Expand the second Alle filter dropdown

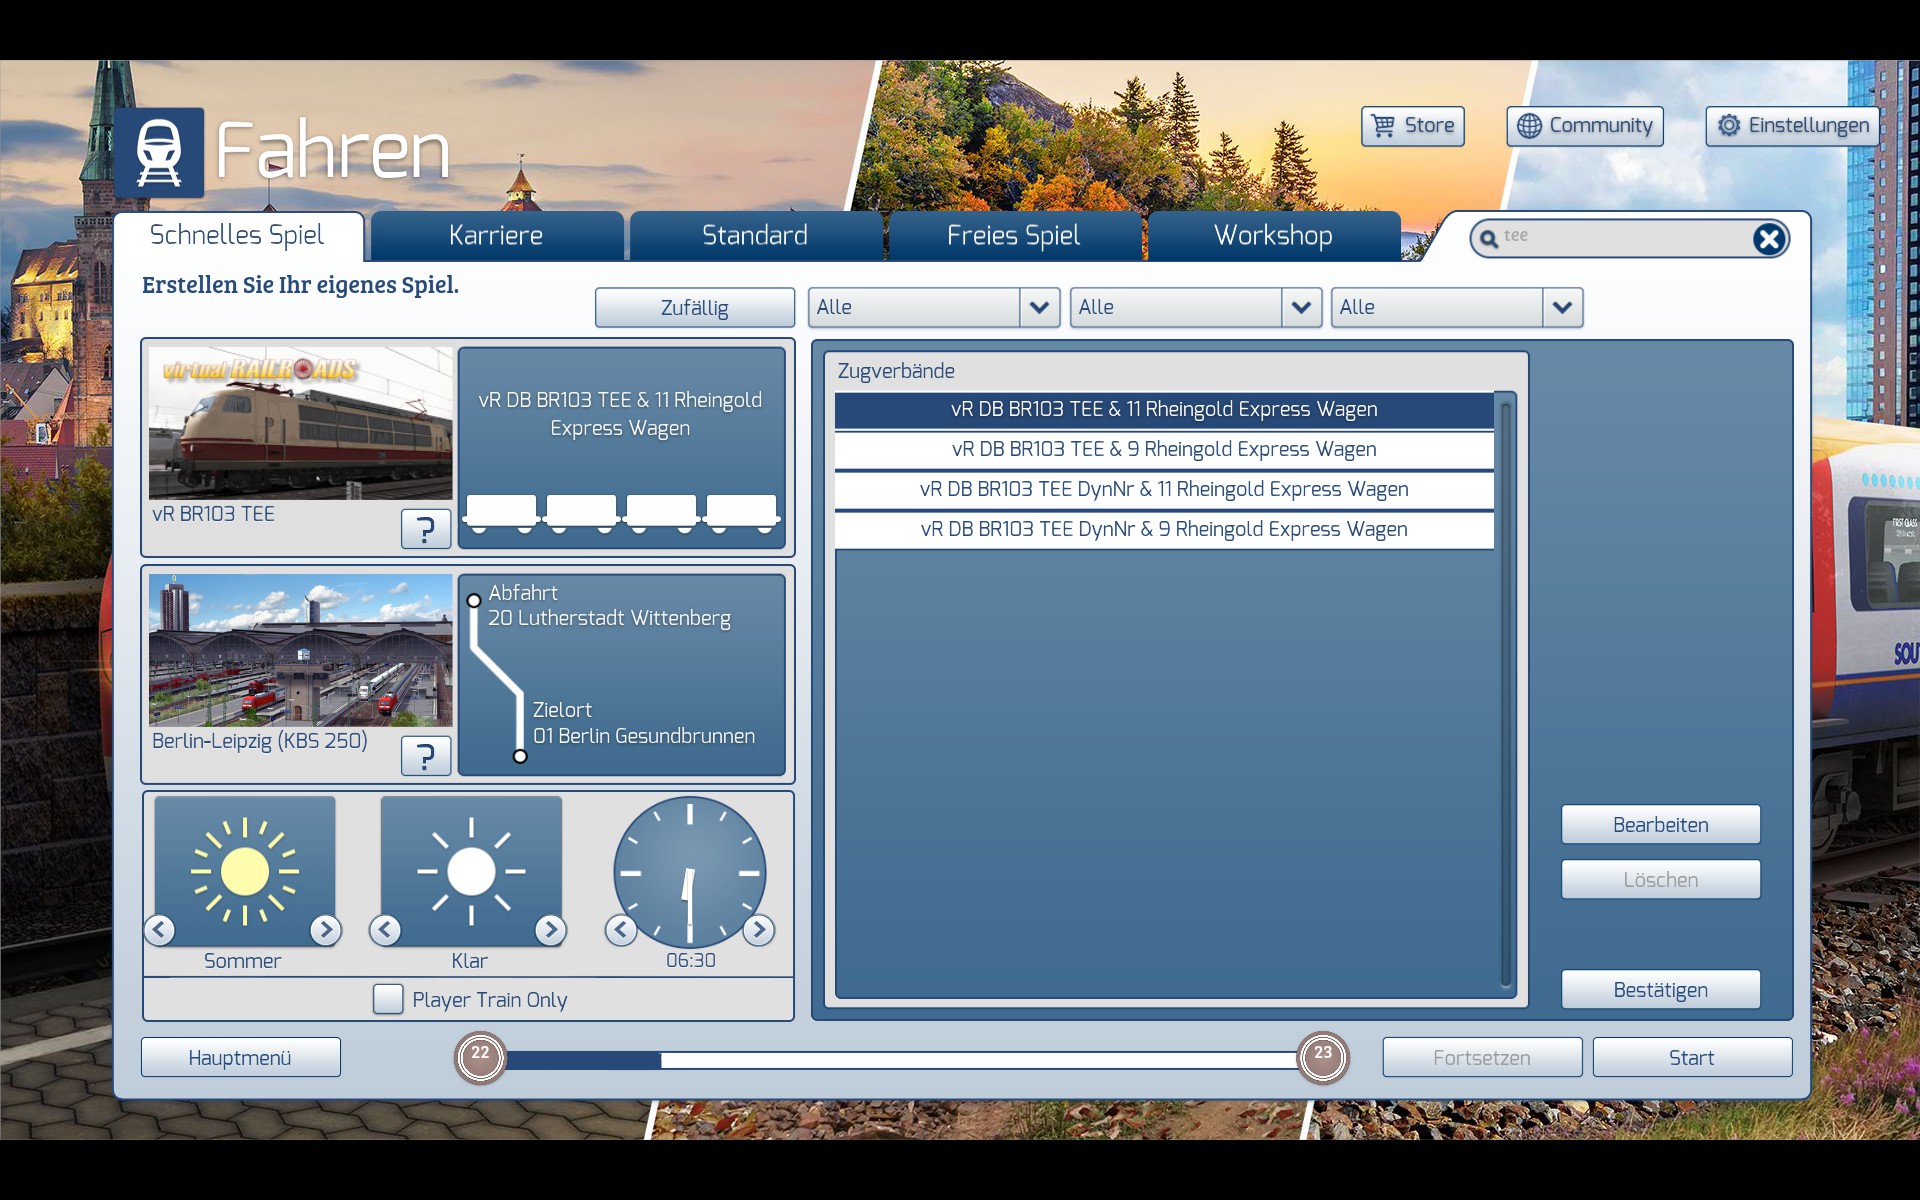click(x=1300, y=307)
